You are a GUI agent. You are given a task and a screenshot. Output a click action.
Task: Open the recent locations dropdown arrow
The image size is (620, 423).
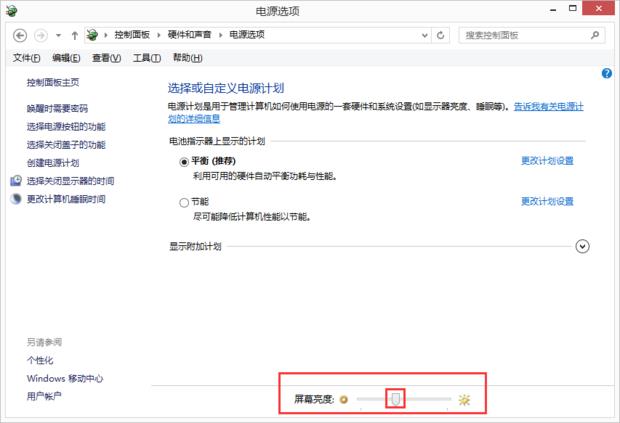pos(59,36)
